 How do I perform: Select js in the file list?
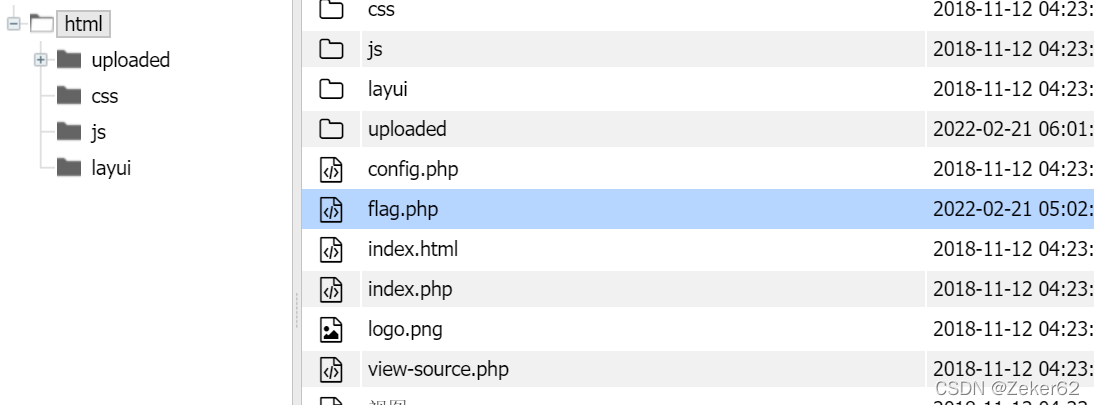(x=375, y=50)
